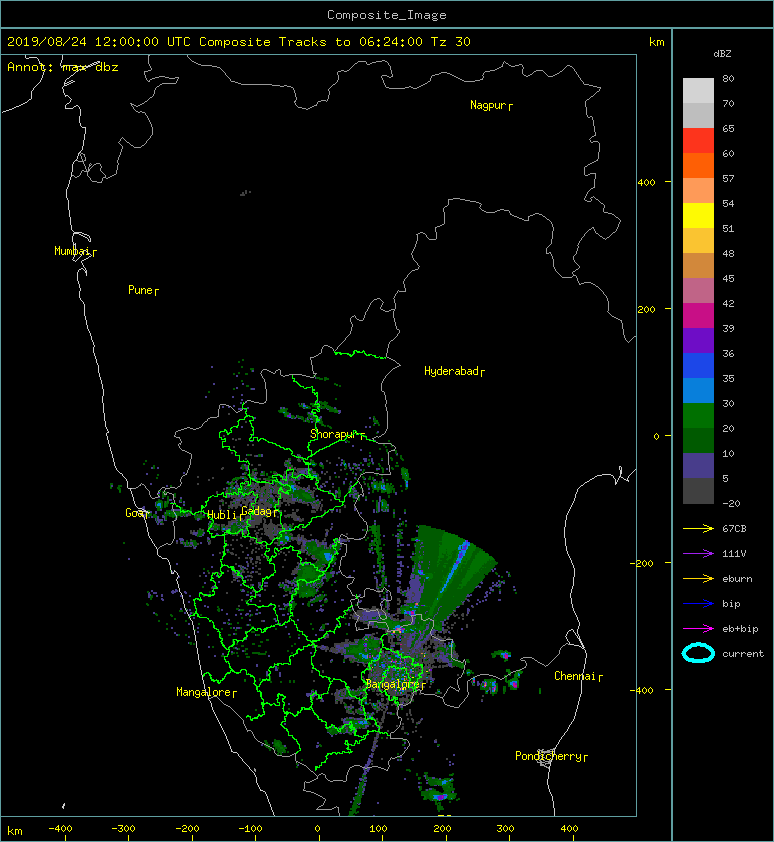Click the 20 dBZ green swatch
The image size is (774, 842).
tap(698, 415)
